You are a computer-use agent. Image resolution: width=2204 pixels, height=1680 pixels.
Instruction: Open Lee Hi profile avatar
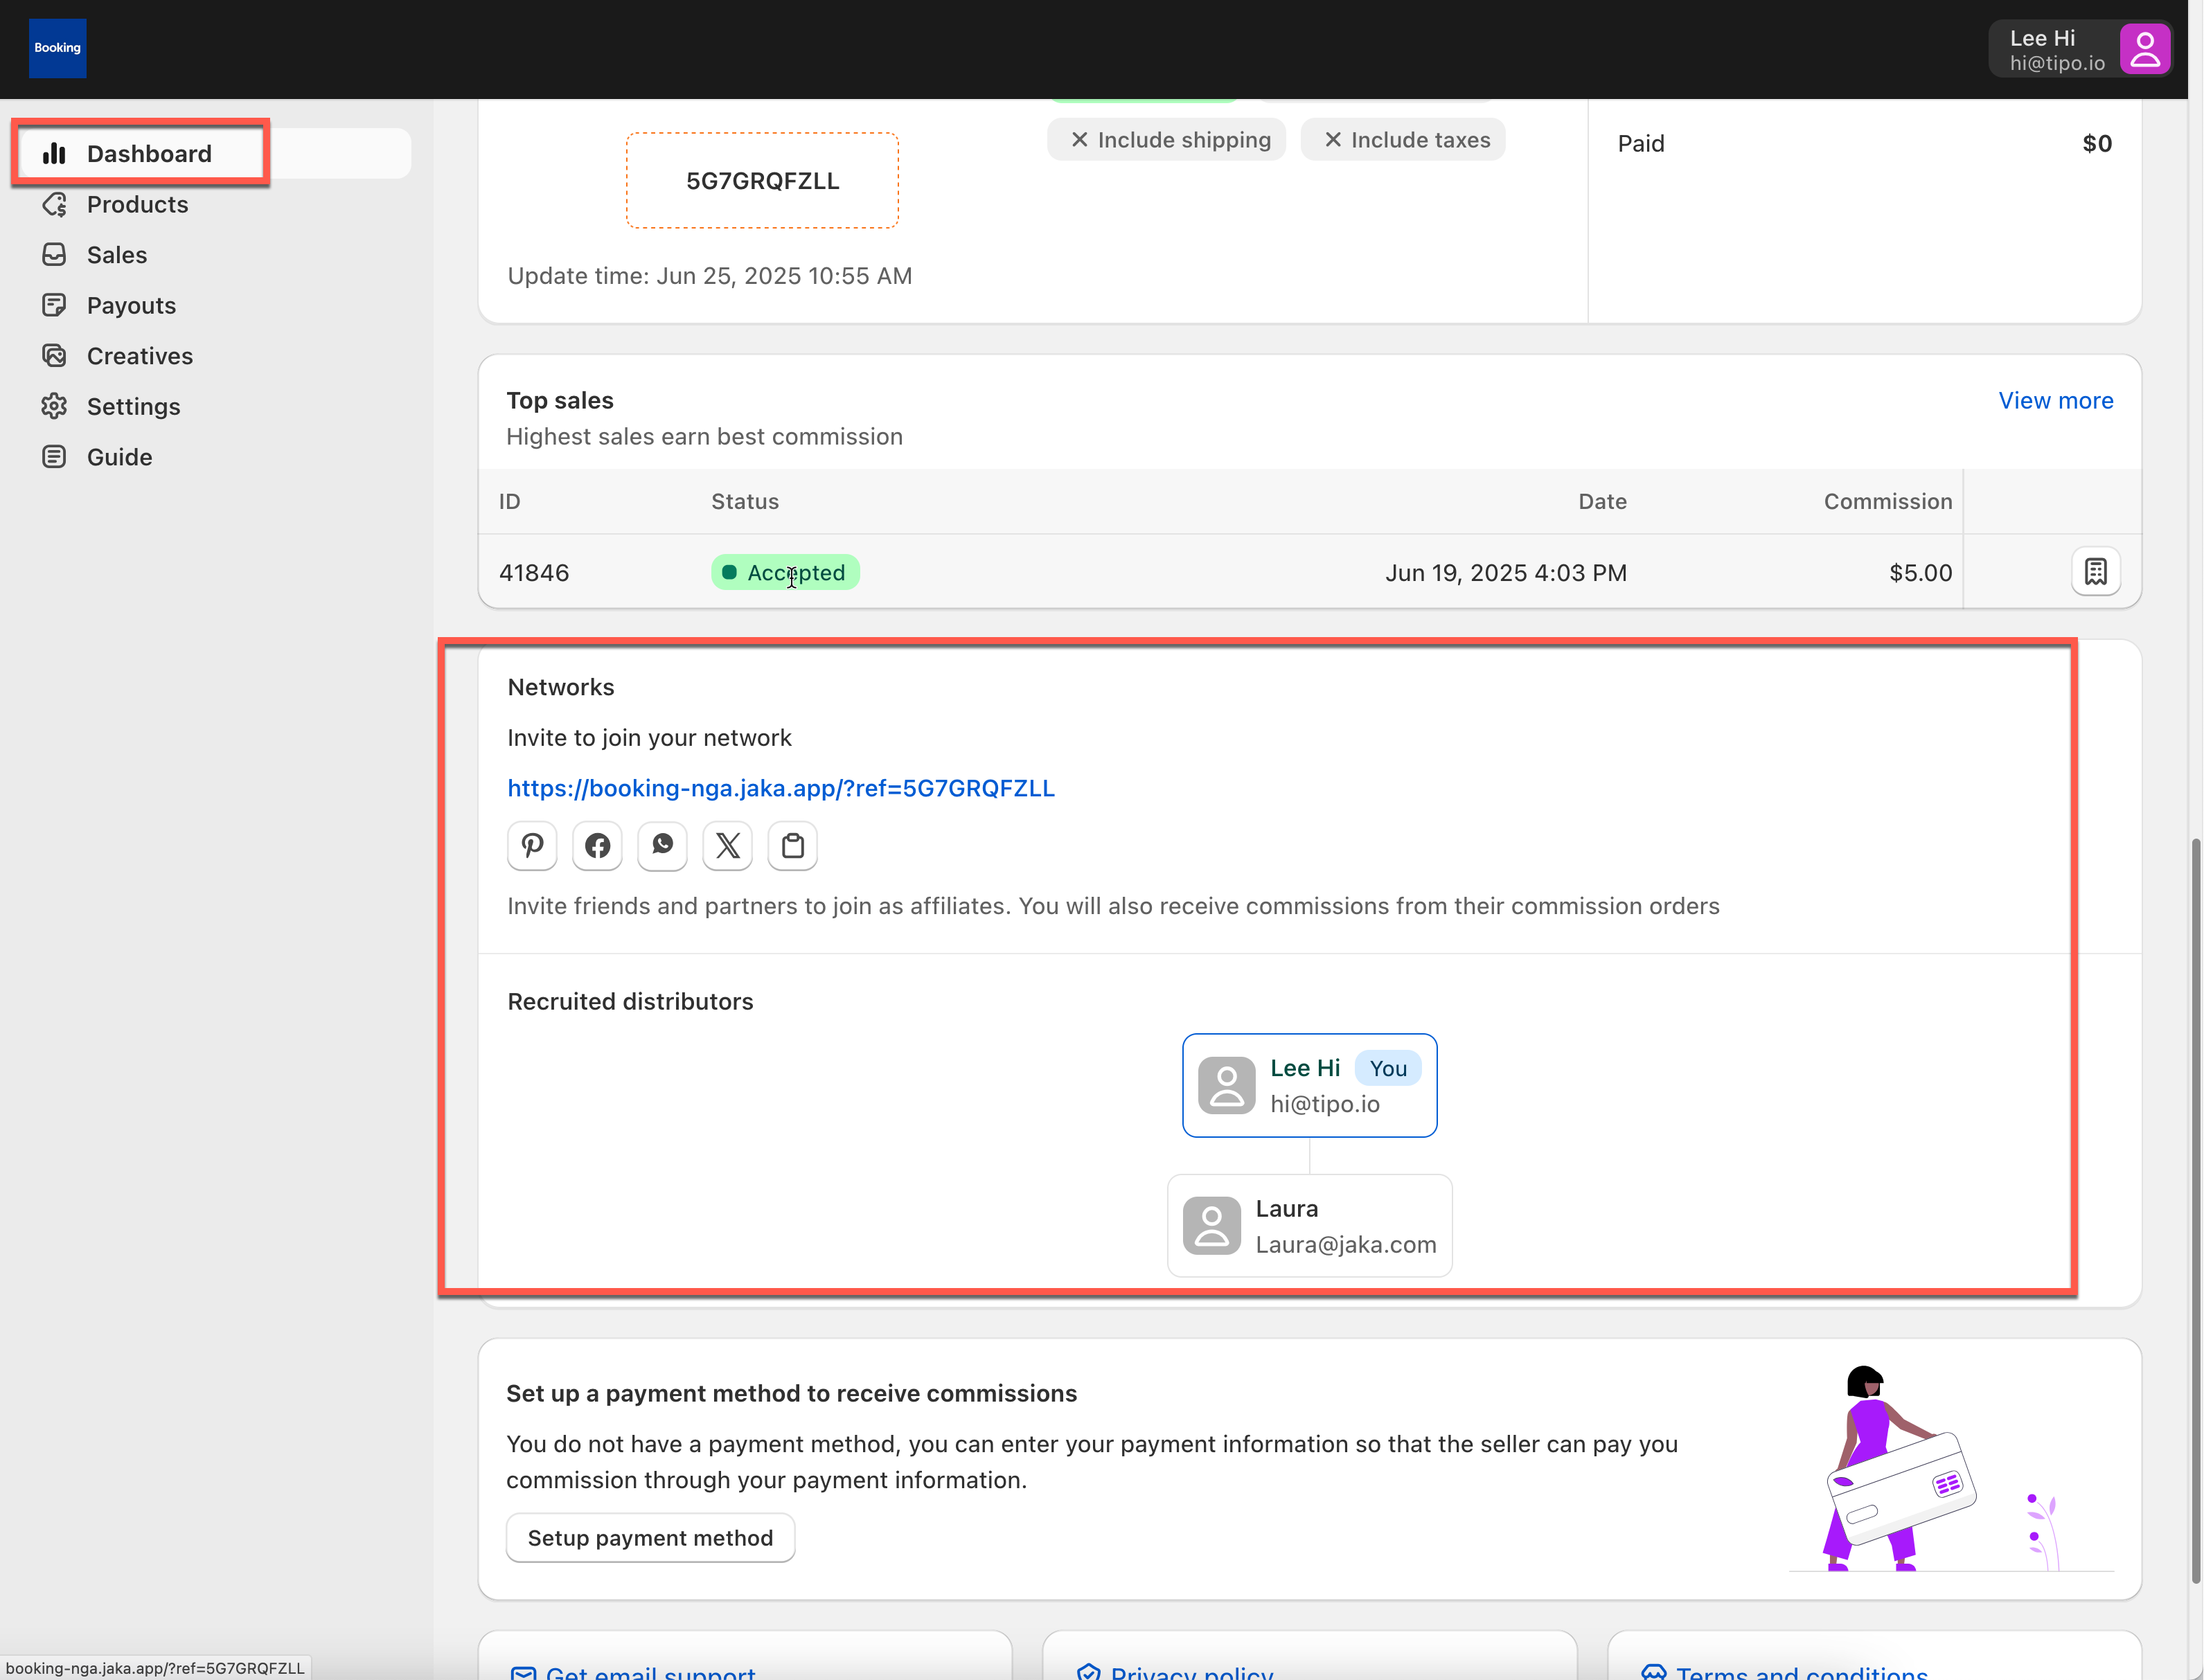2144,49
